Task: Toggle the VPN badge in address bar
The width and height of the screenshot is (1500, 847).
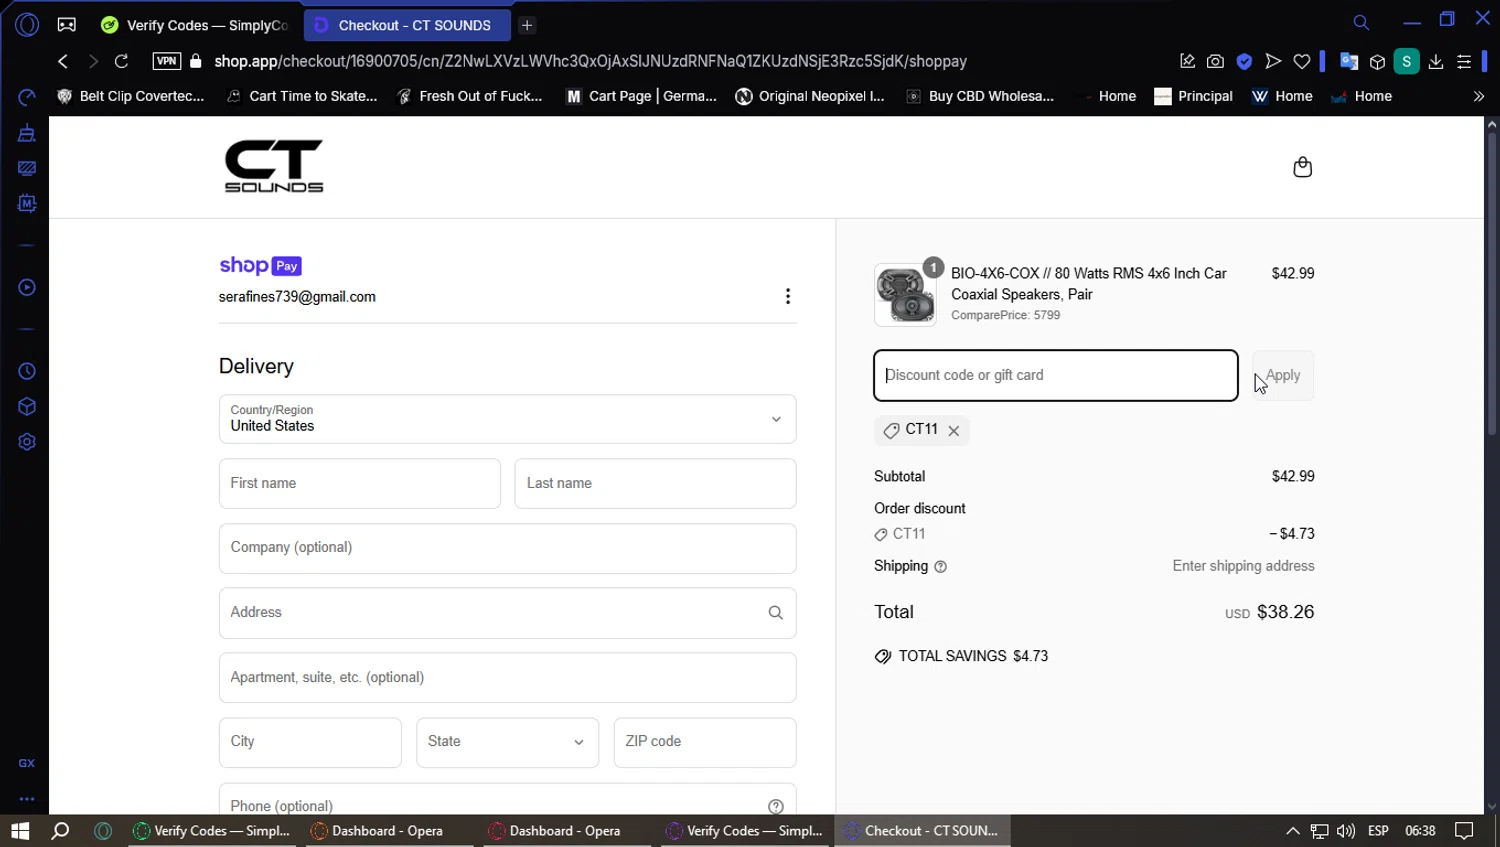Action: pos(167,61)
